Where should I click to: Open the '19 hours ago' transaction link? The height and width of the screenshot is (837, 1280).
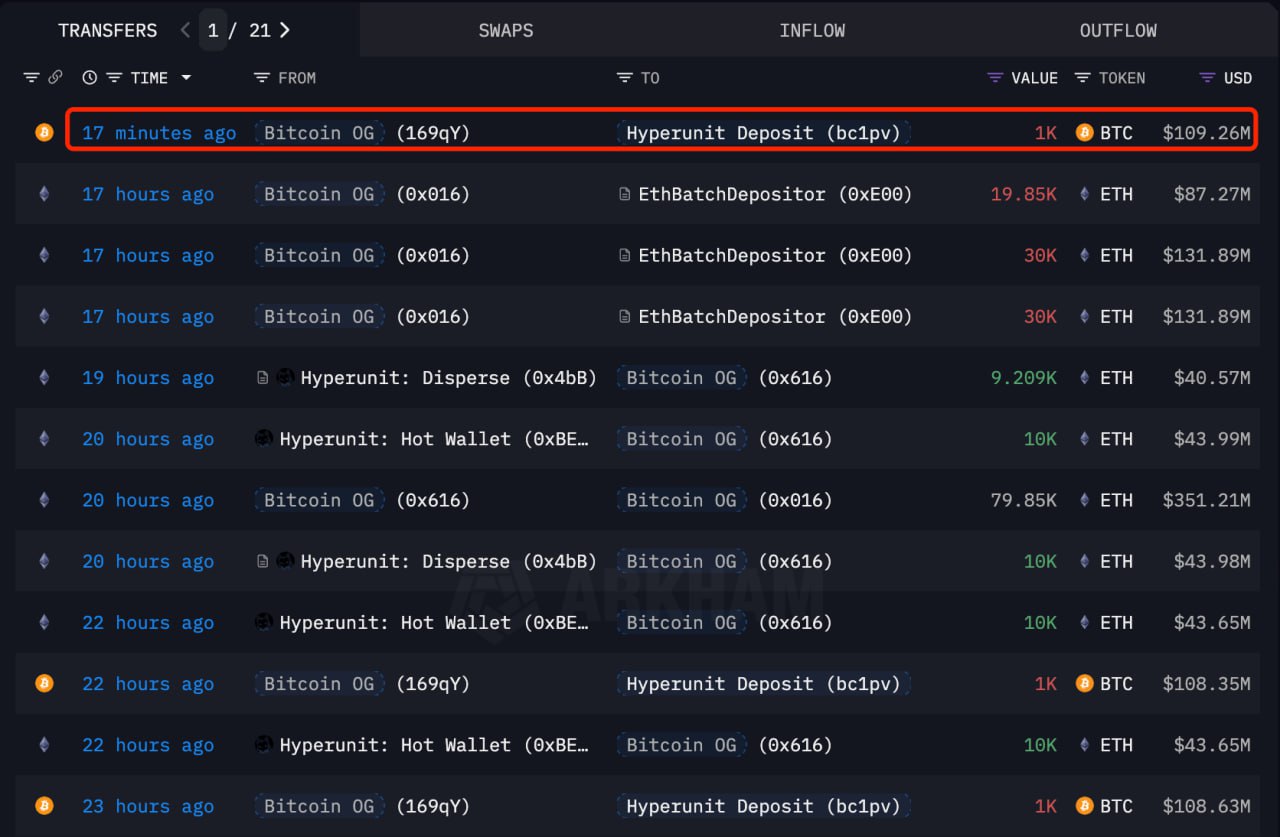pyautogui.click(x=148, y=378)
